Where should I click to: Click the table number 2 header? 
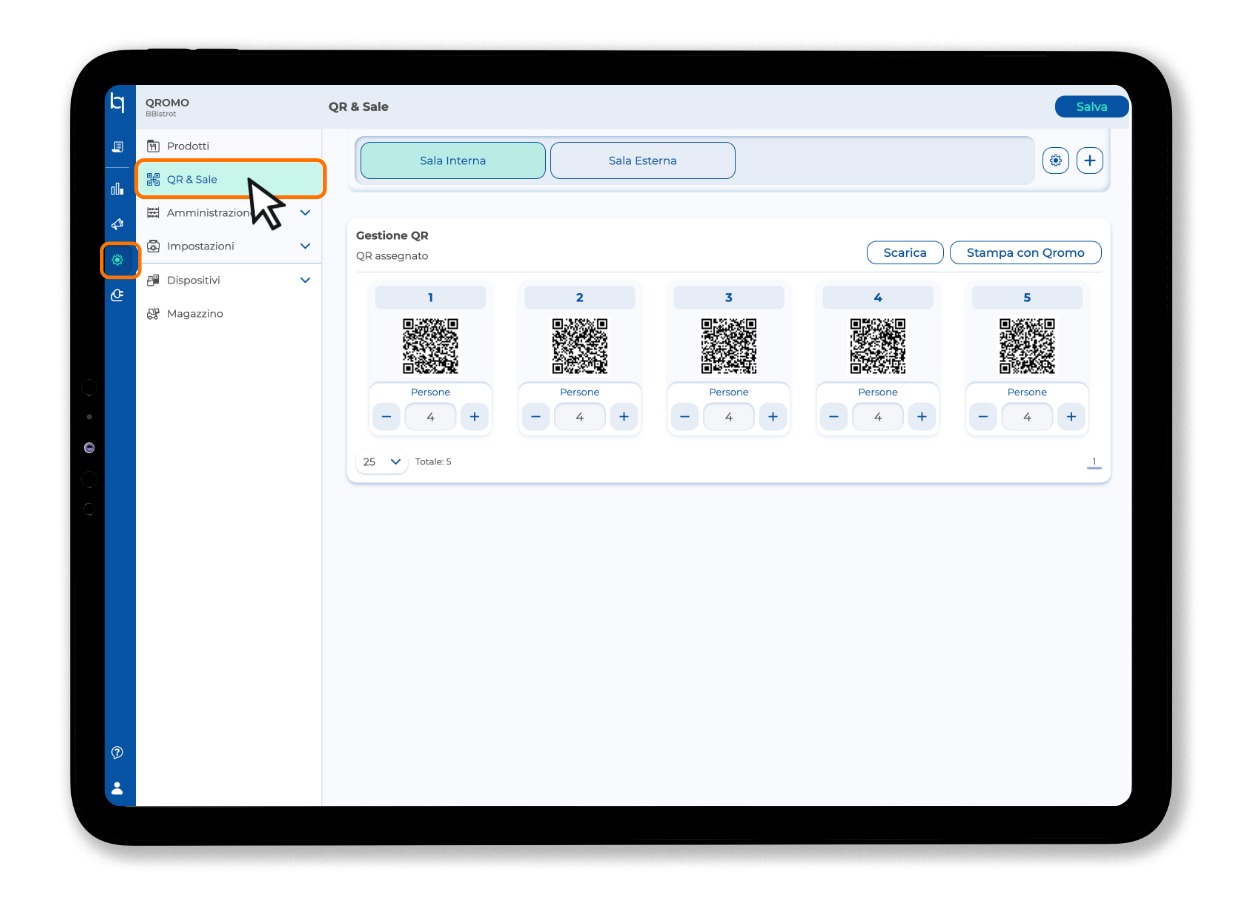click(580, 297)
